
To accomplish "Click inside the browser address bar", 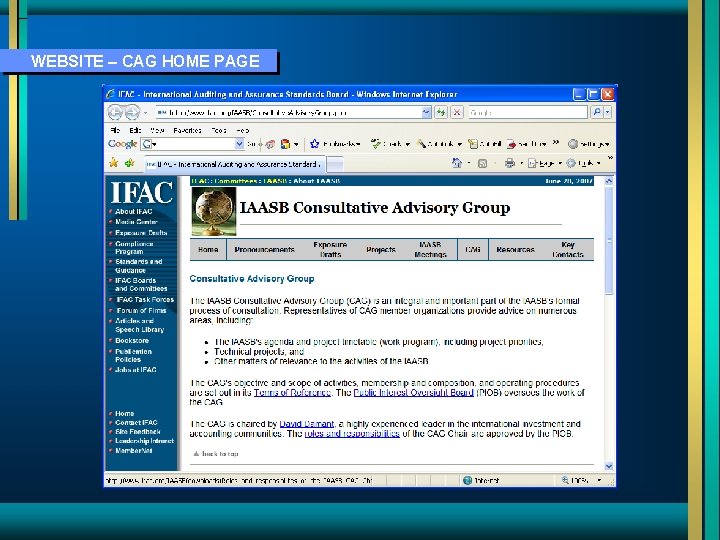I will tap(288, 112).
